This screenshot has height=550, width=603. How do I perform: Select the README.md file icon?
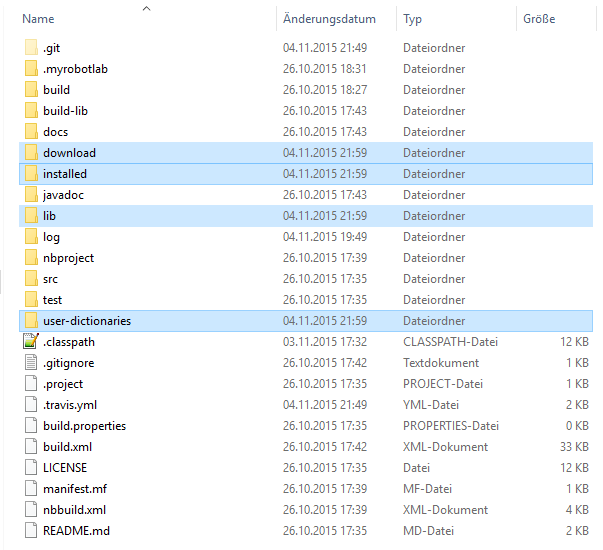tap(31, 530)
